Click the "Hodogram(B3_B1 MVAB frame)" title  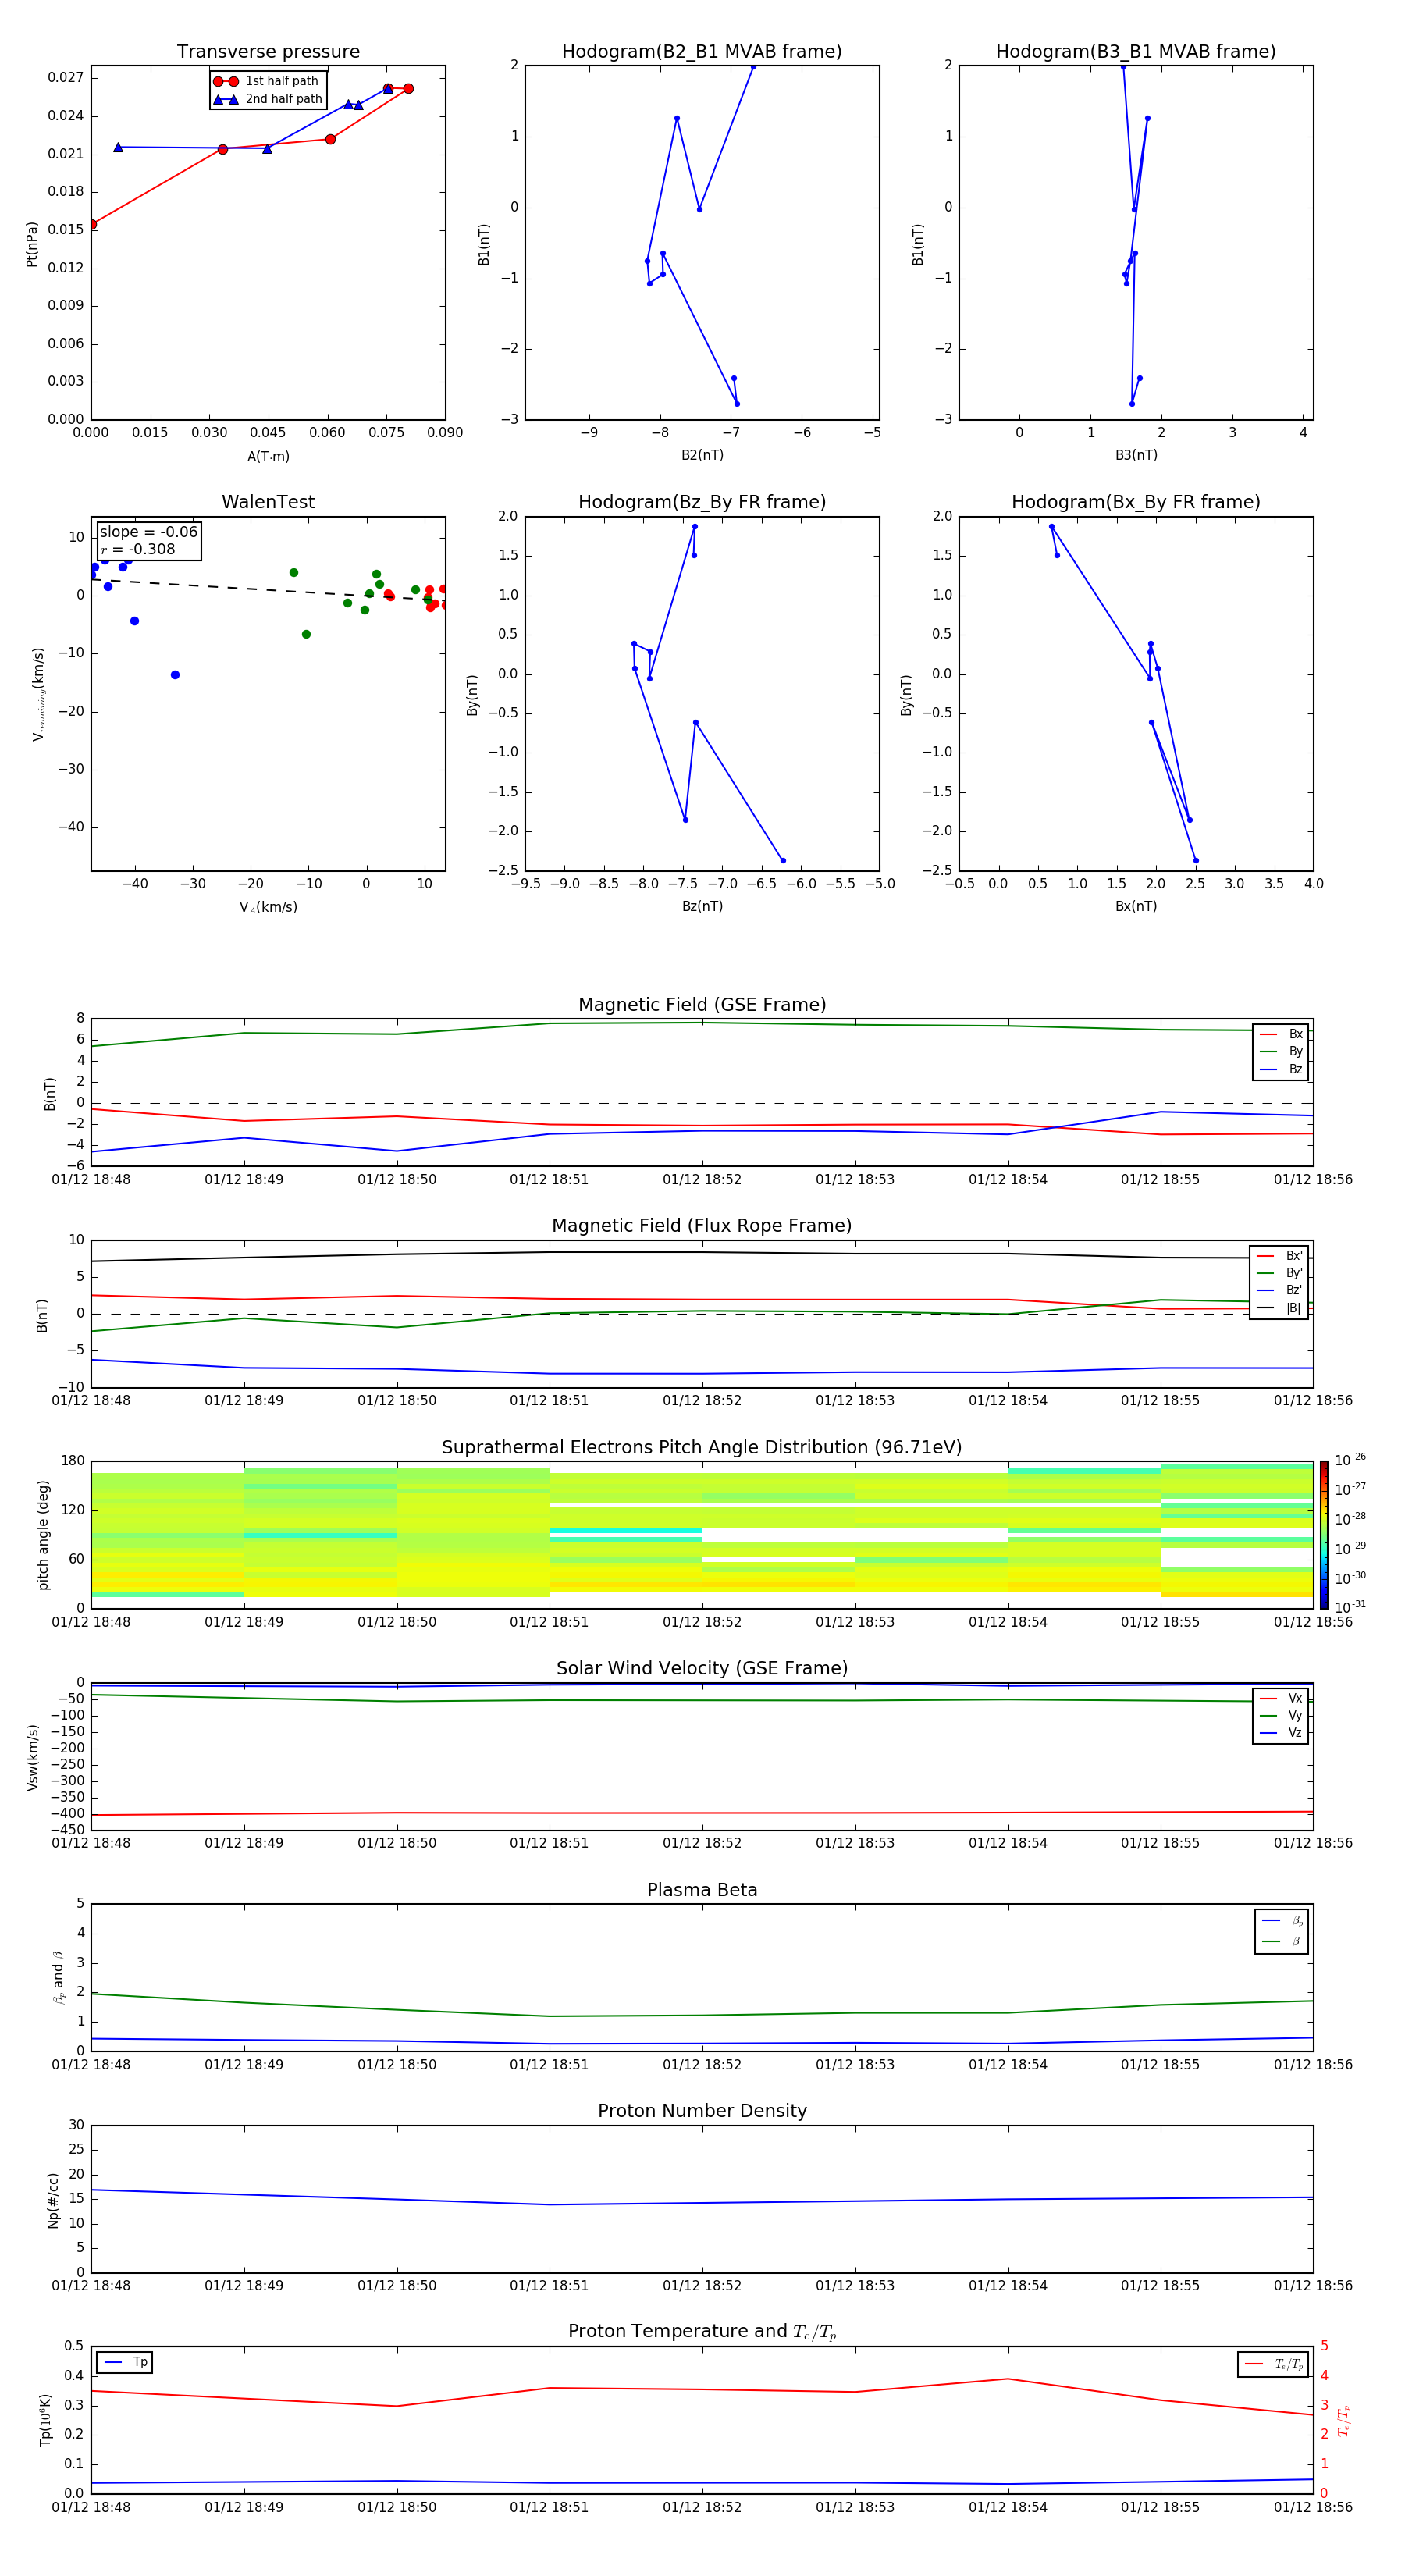[x=1136, y=52]
